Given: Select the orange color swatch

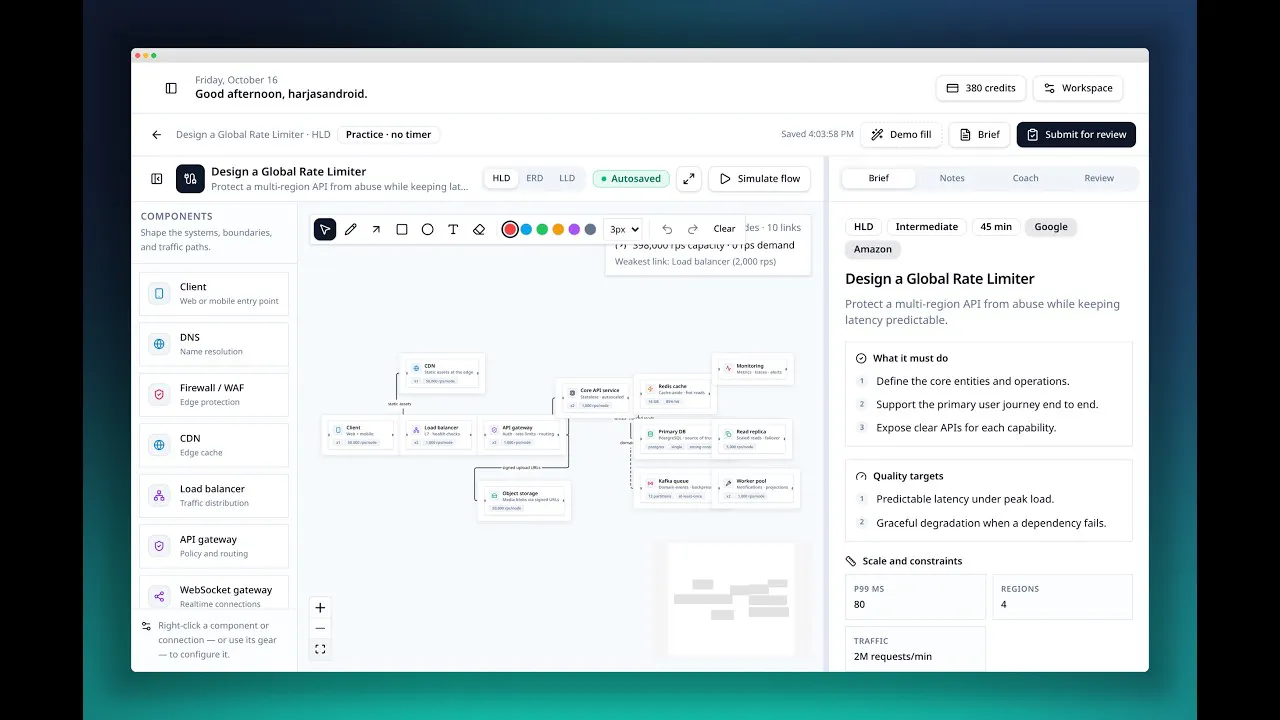Looking at the screenshot, I should [x=558, y=229].
